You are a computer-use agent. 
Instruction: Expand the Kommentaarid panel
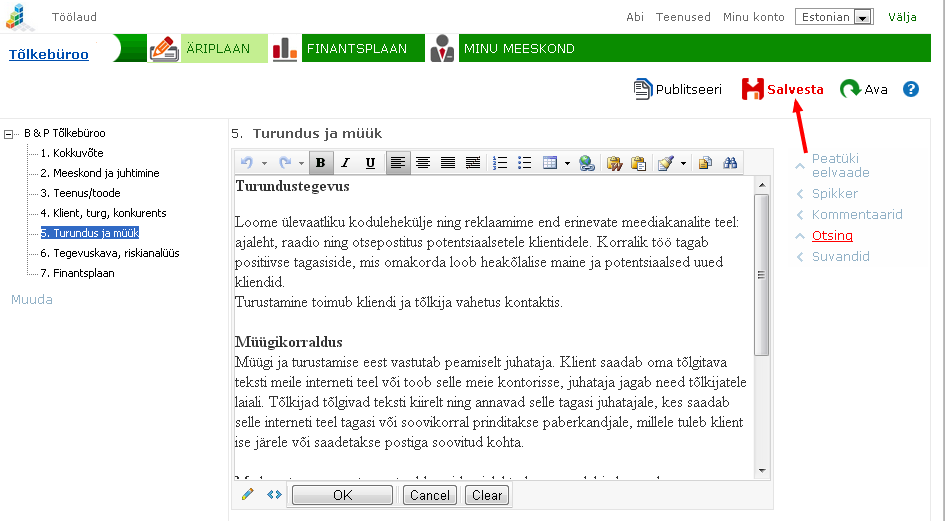(857, 215)
